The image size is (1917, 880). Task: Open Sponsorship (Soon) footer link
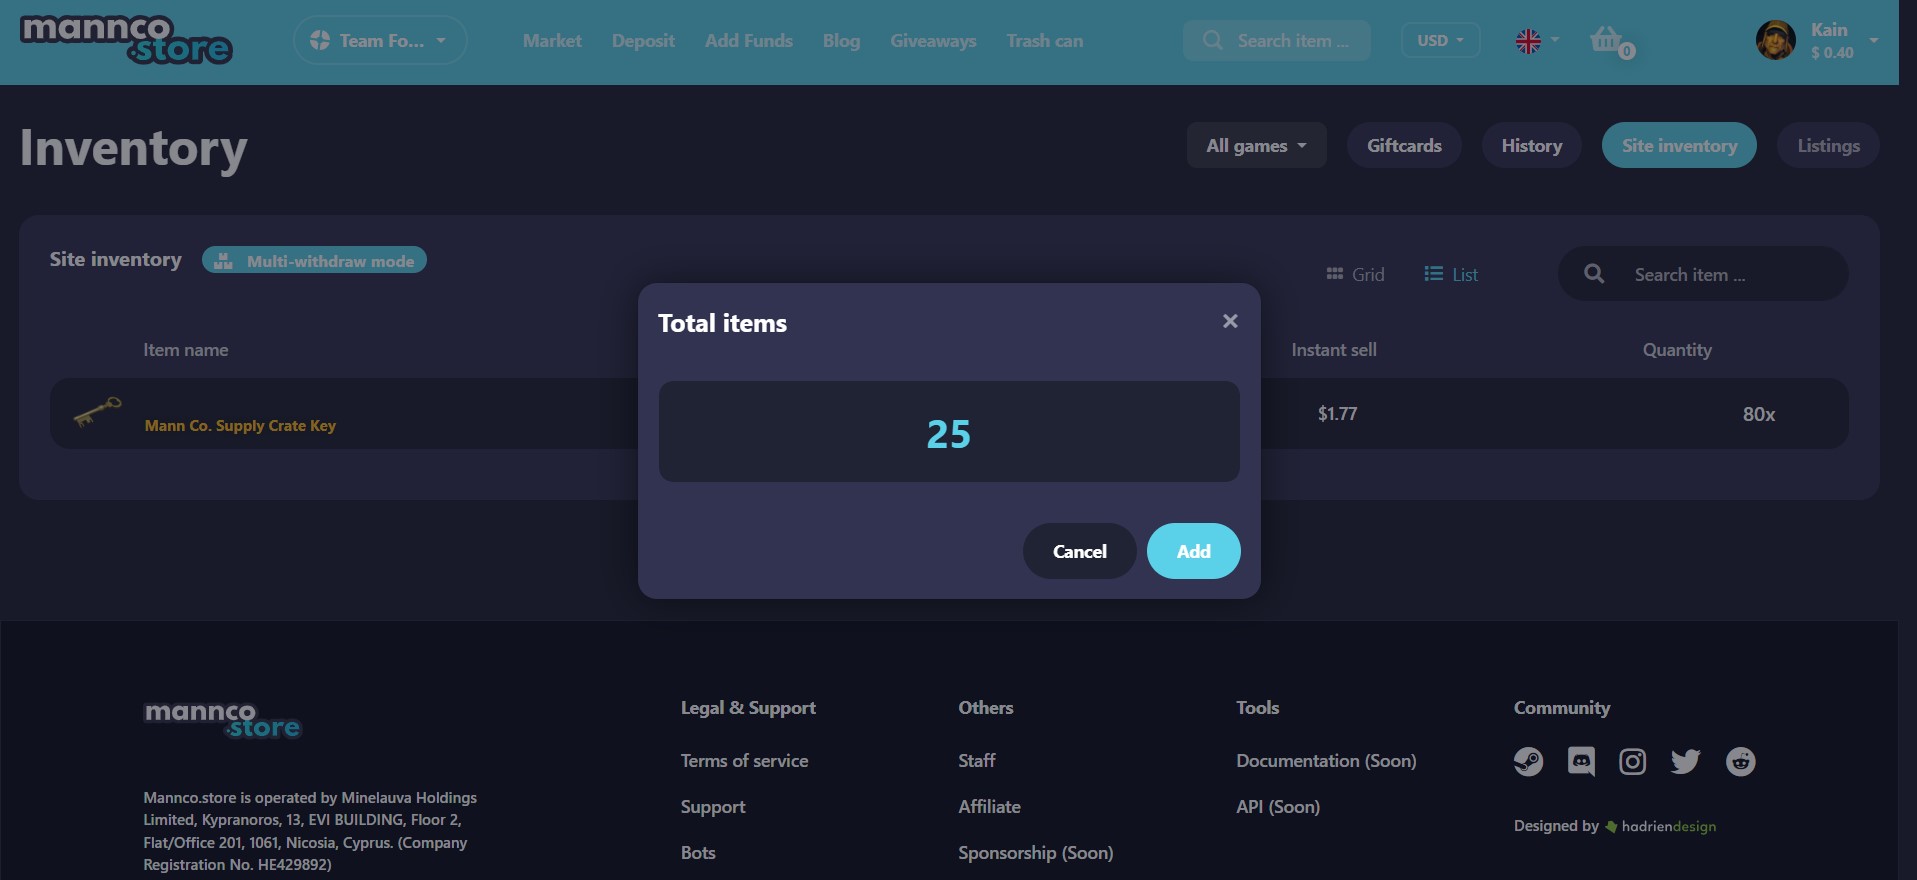(x=1035, y=853)
